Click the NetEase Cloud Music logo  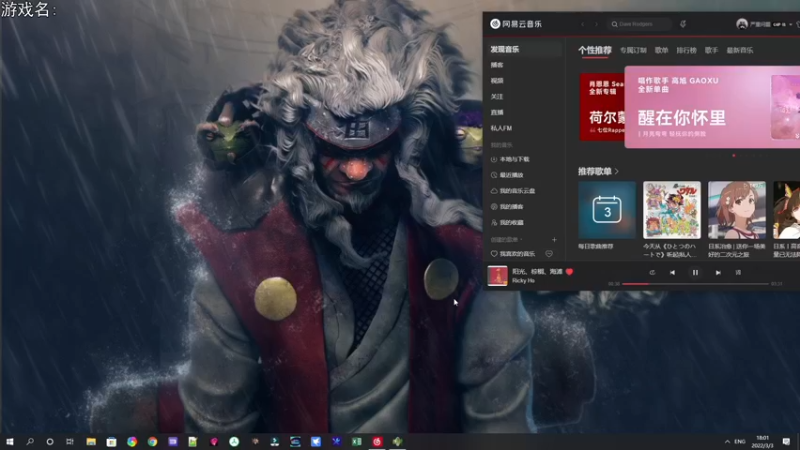[x=516, y=24]
